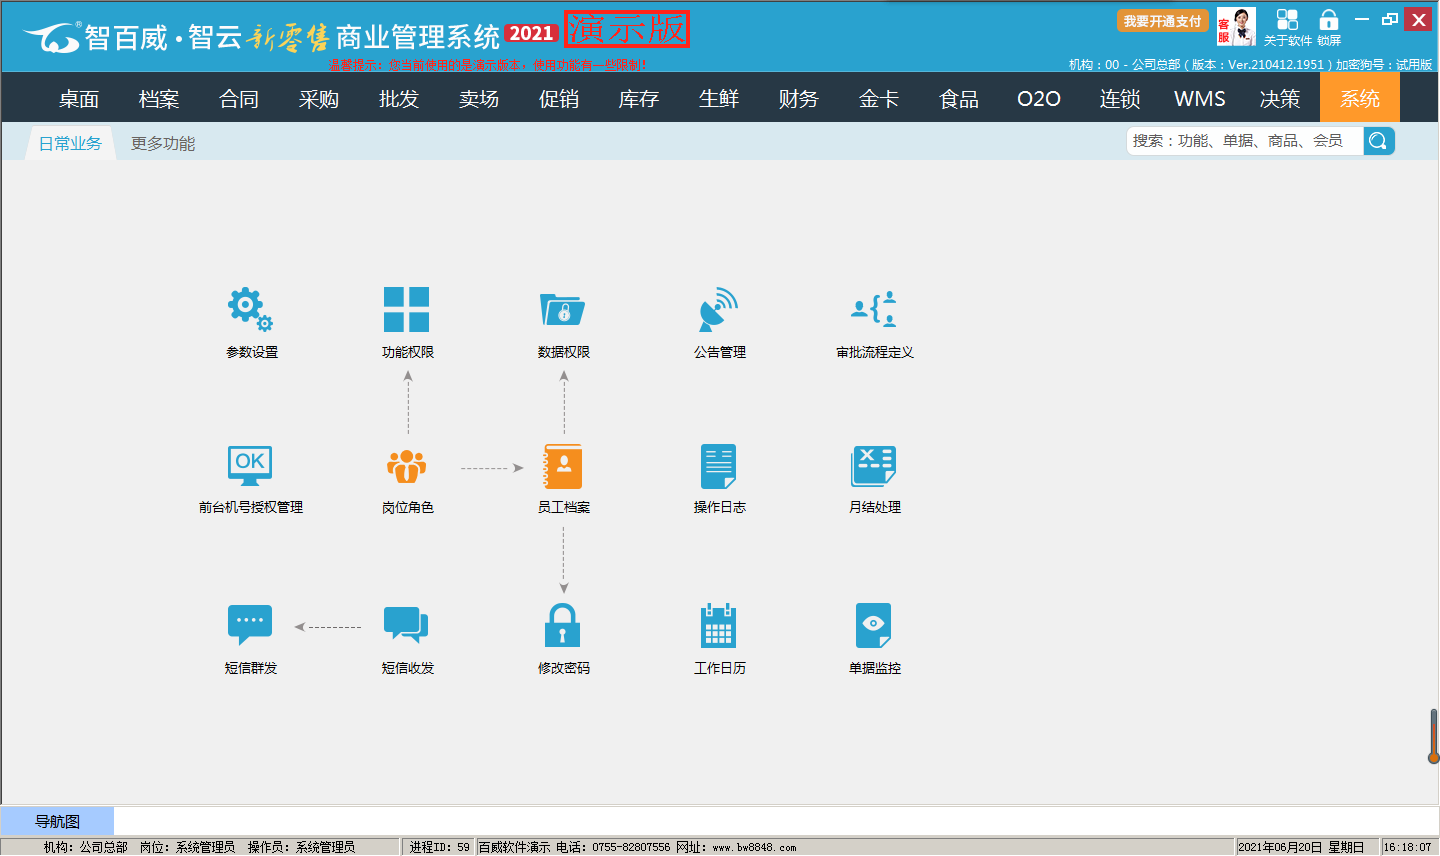Switch to 更多功能 tab
Screen dimensions: 1440x856
pyautogui.click(x=163, y=143)
